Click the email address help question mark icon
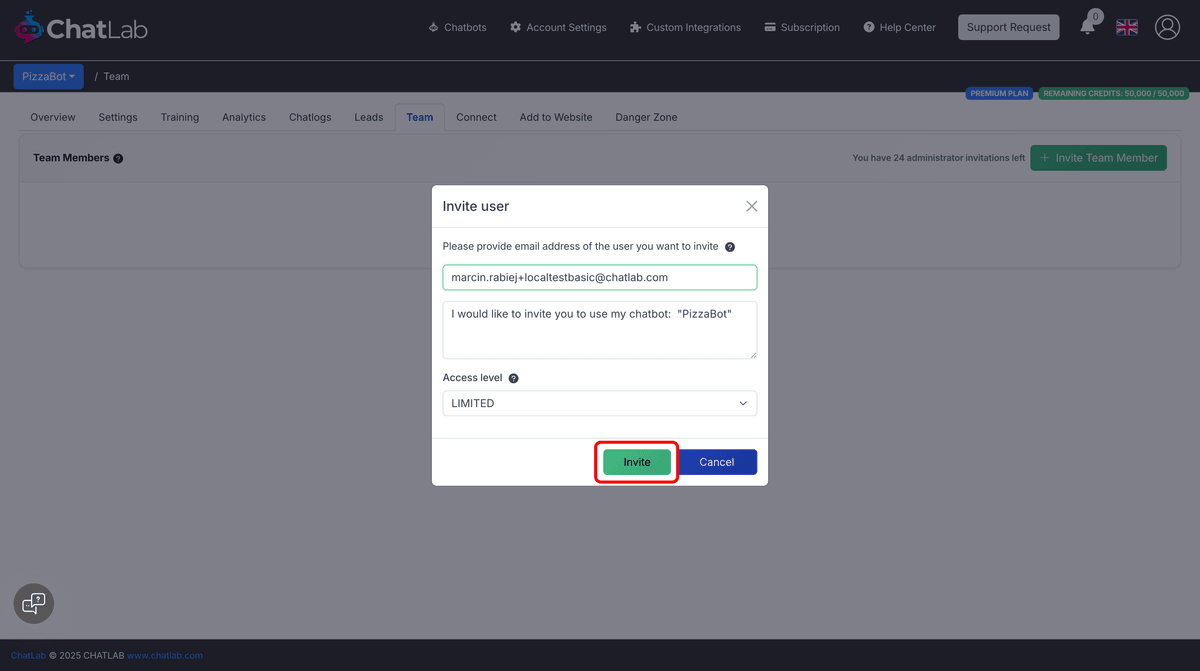Image resolution: width=1200 pixels, height=671 pixels. coord(729,246)
